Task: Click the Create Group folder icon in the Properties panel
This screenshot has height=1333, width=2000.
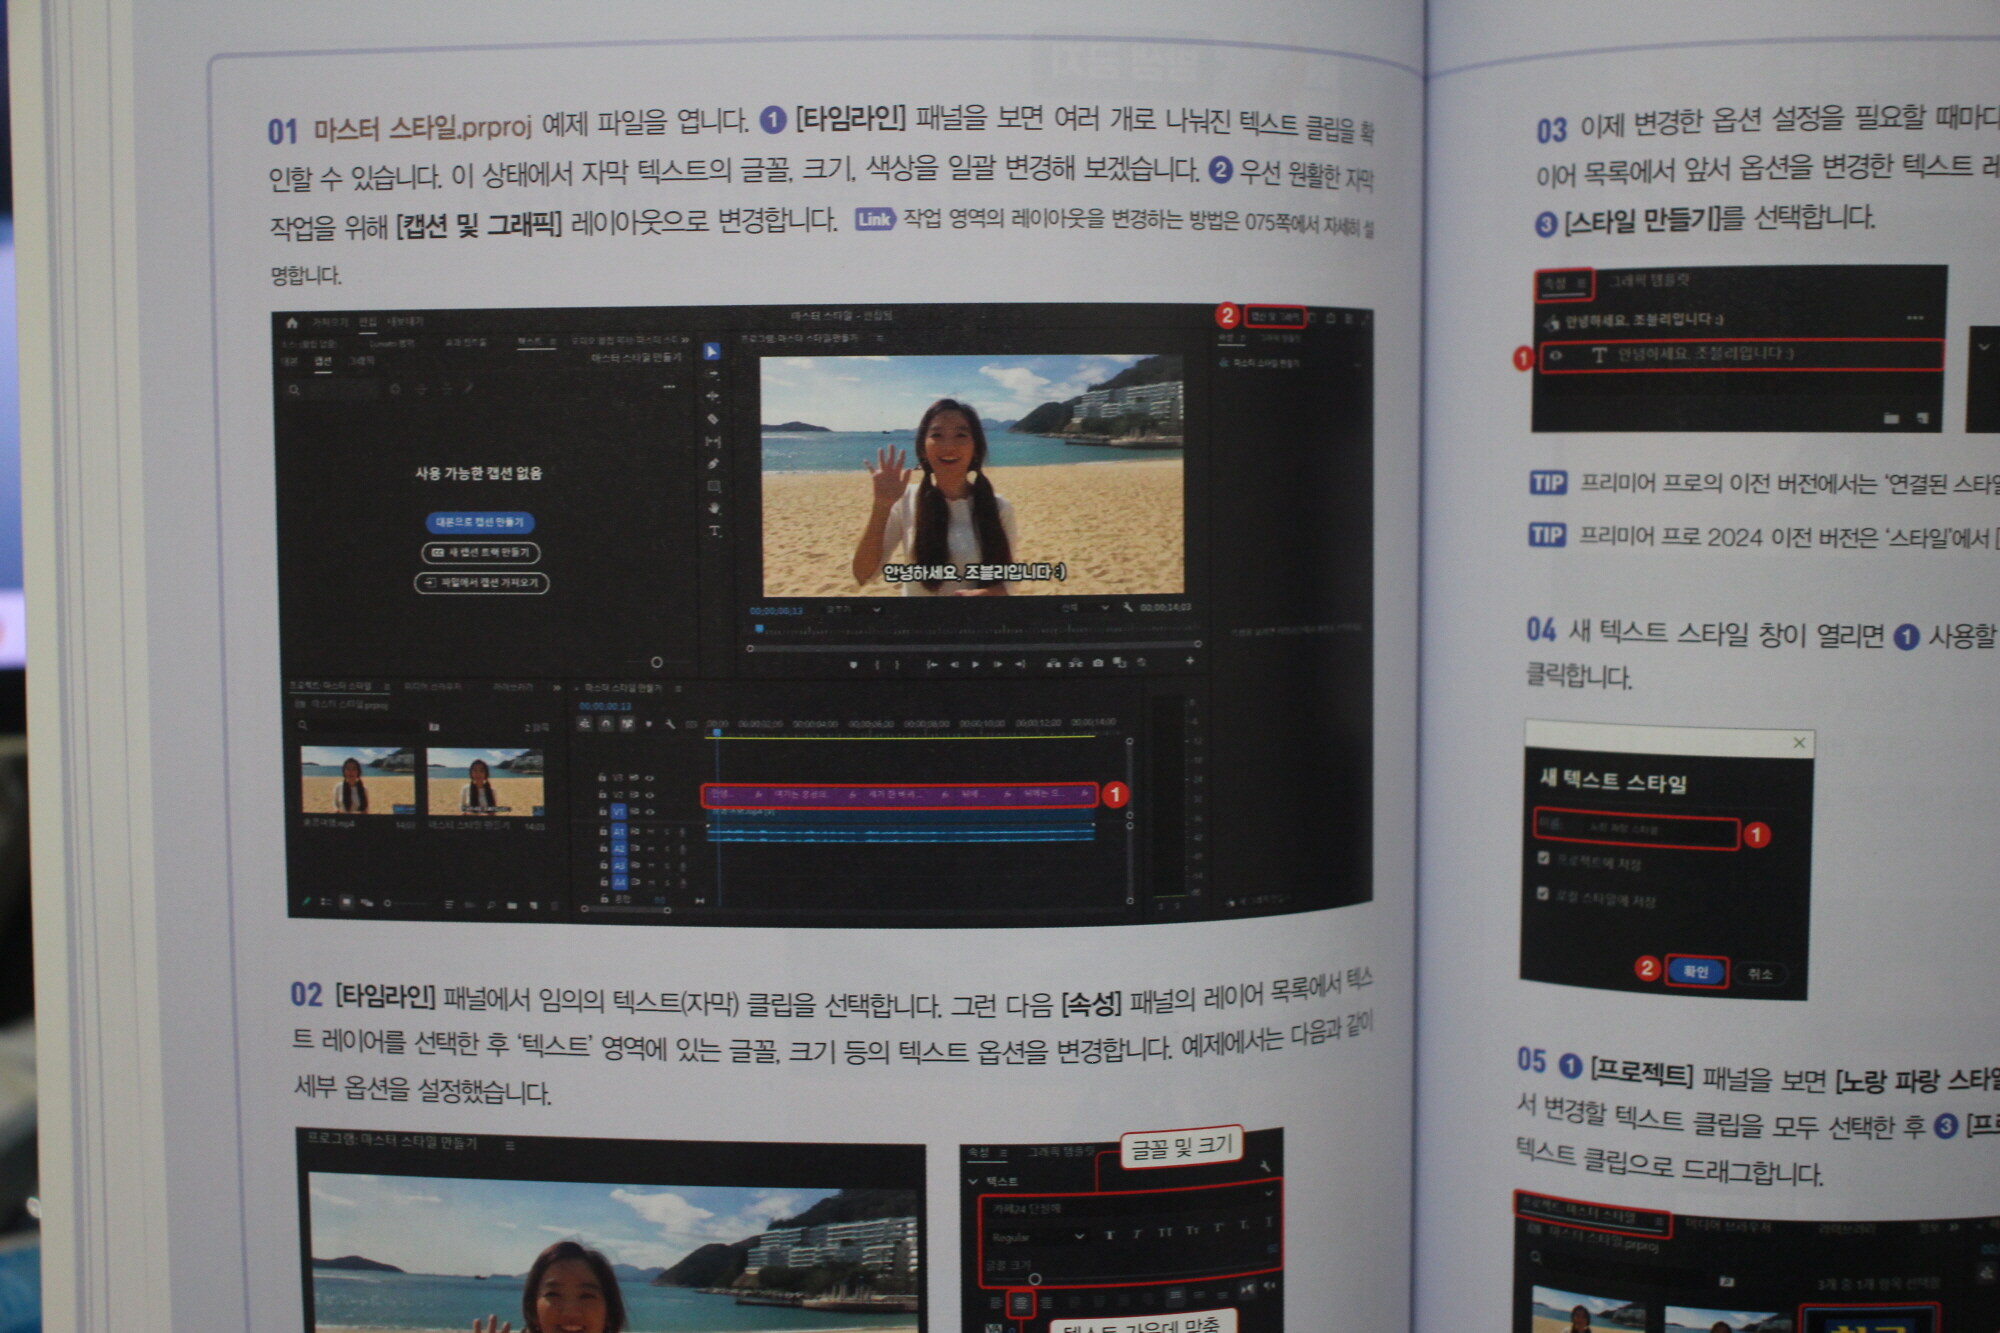Action: 1891,418
